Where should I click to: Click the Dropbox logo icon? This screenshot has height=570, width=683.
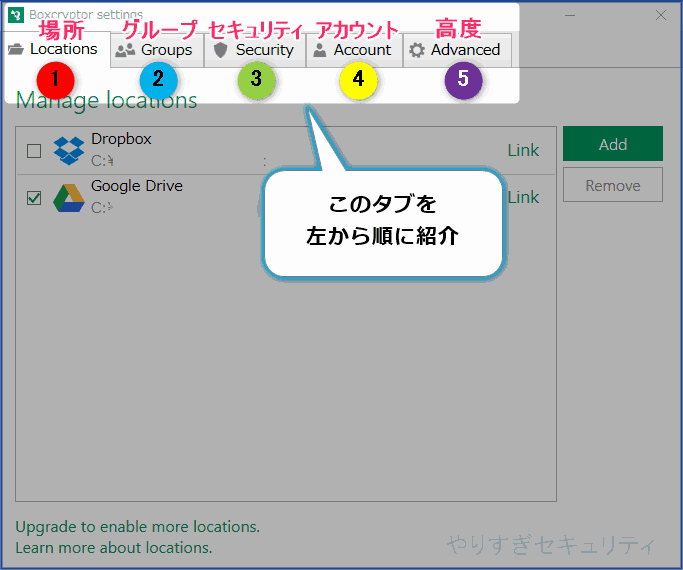pyautogui.click(x=69, y=151)
